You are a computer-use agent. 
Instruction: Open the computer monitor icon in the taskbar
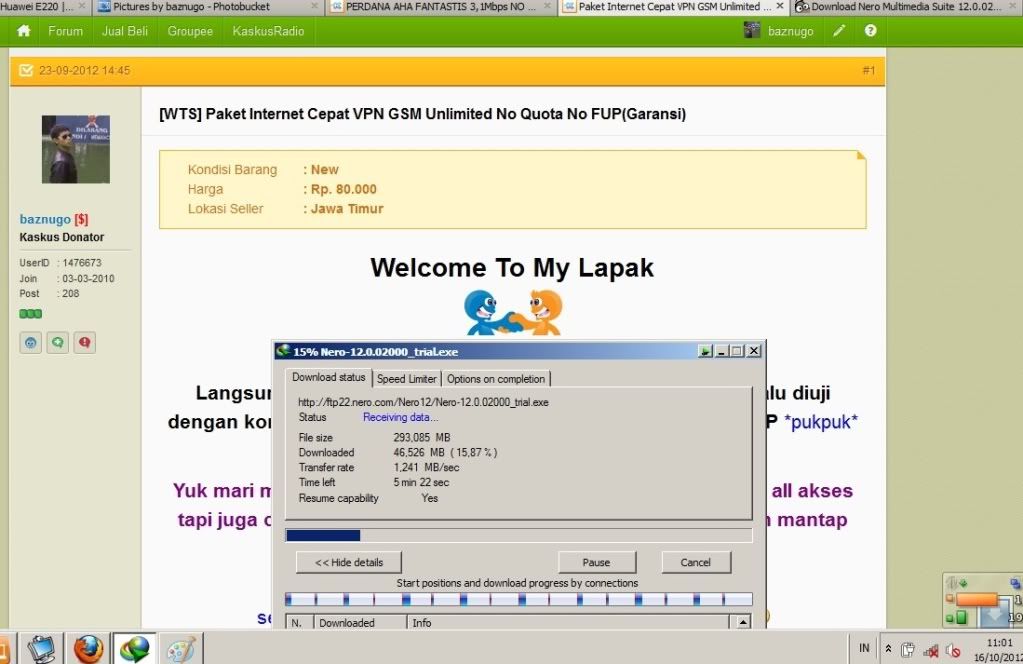coord(42,649)
